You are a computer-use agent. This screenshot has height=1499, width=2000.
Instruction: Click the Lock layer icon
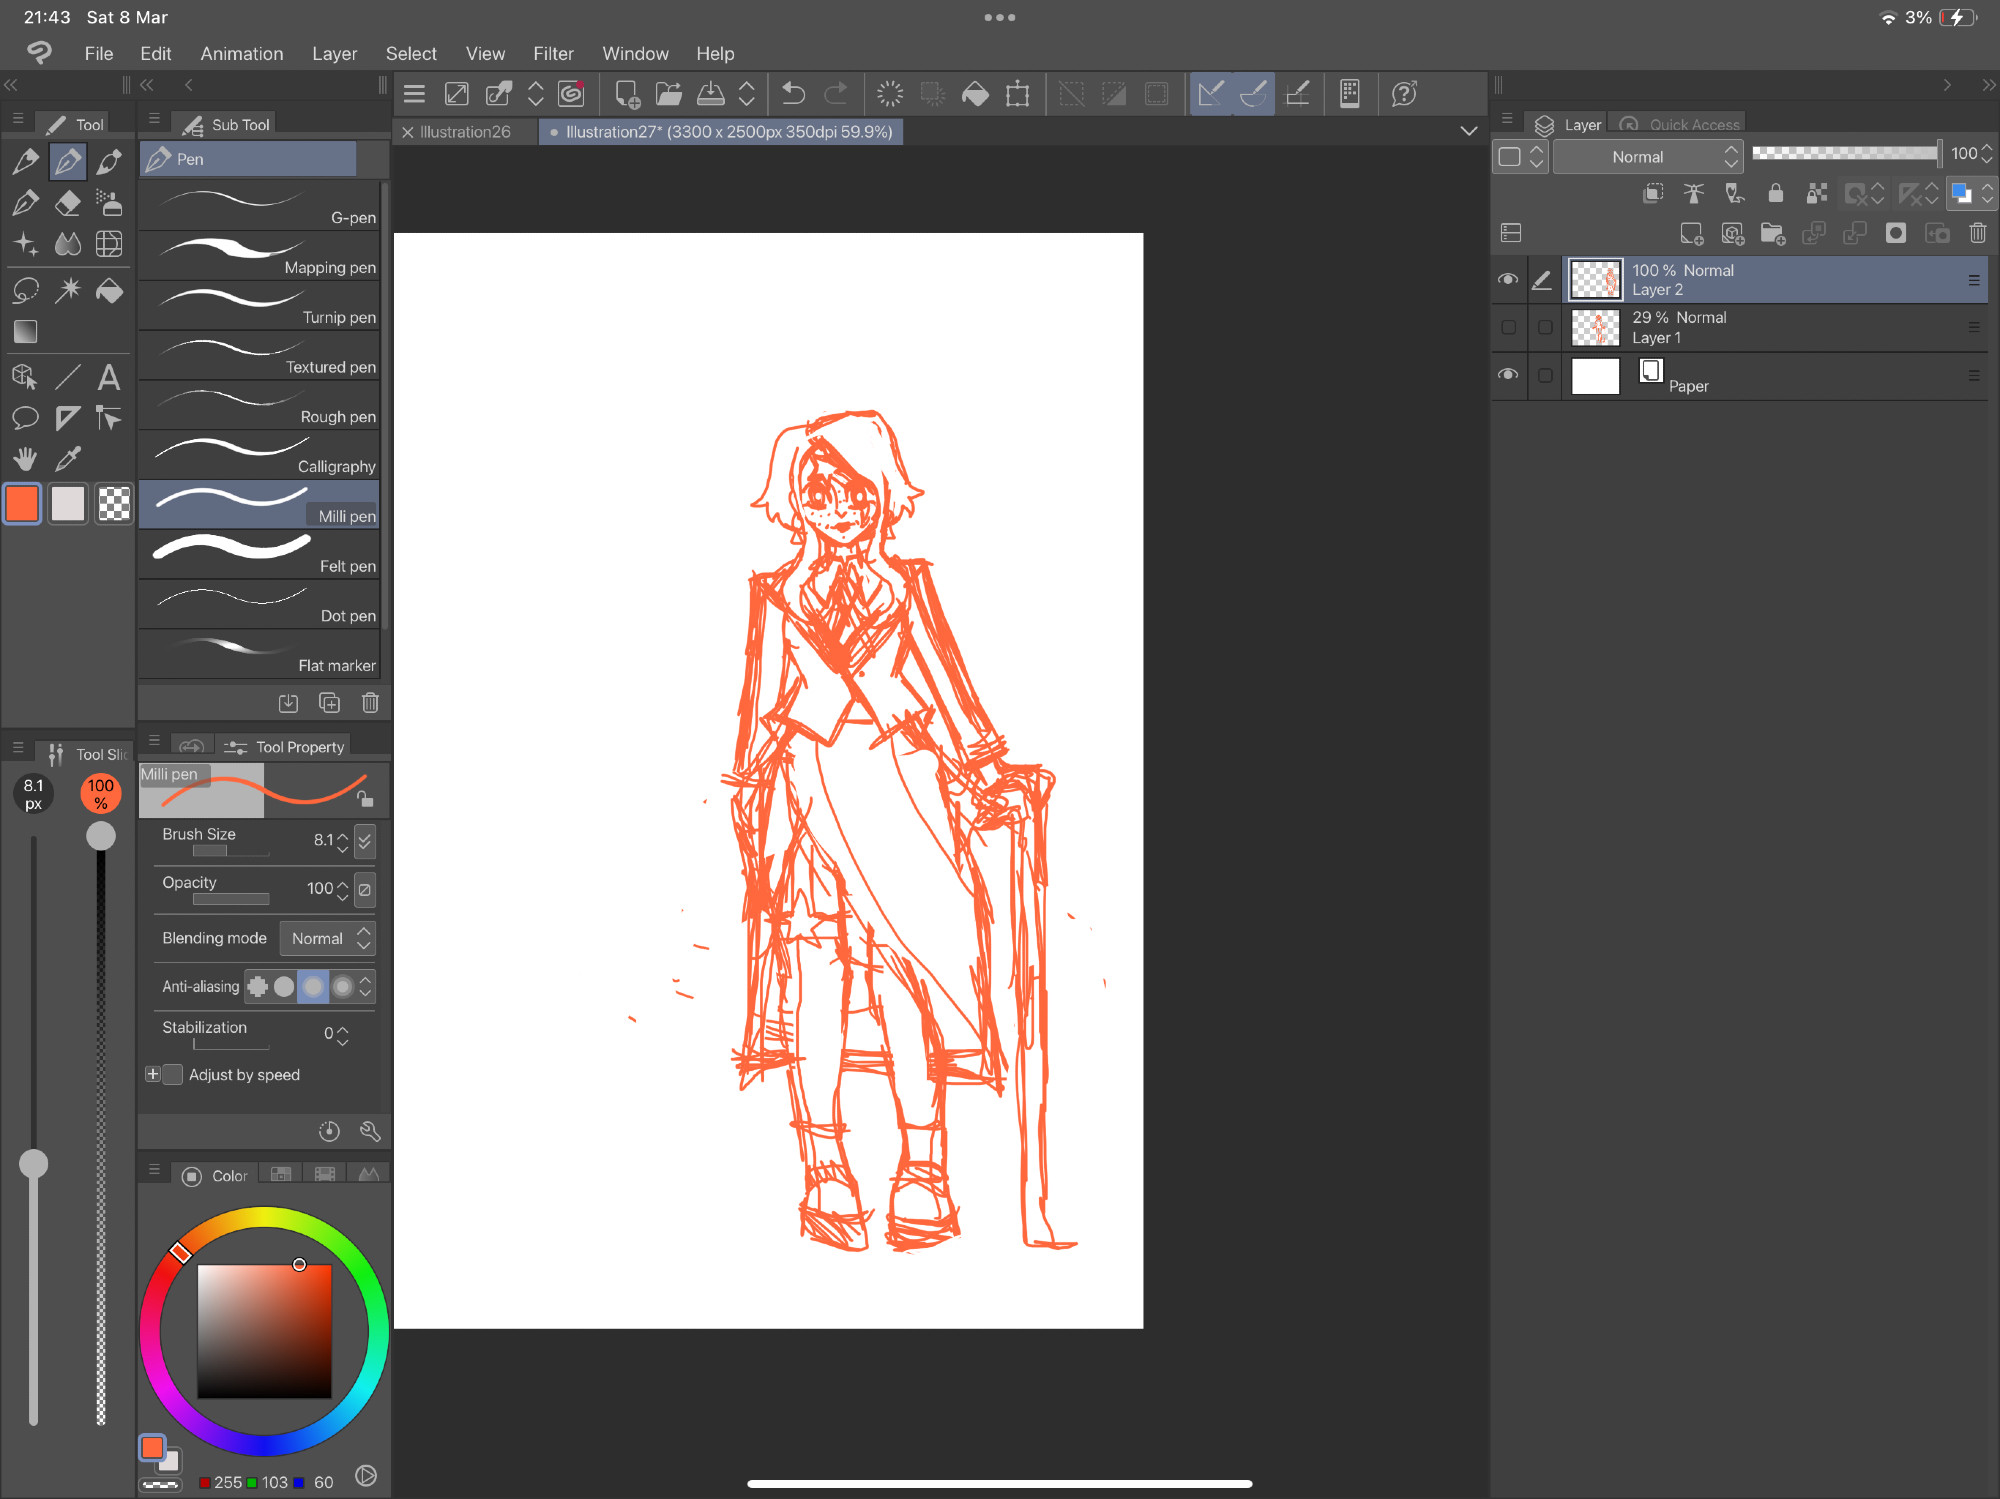[1775, 193]
